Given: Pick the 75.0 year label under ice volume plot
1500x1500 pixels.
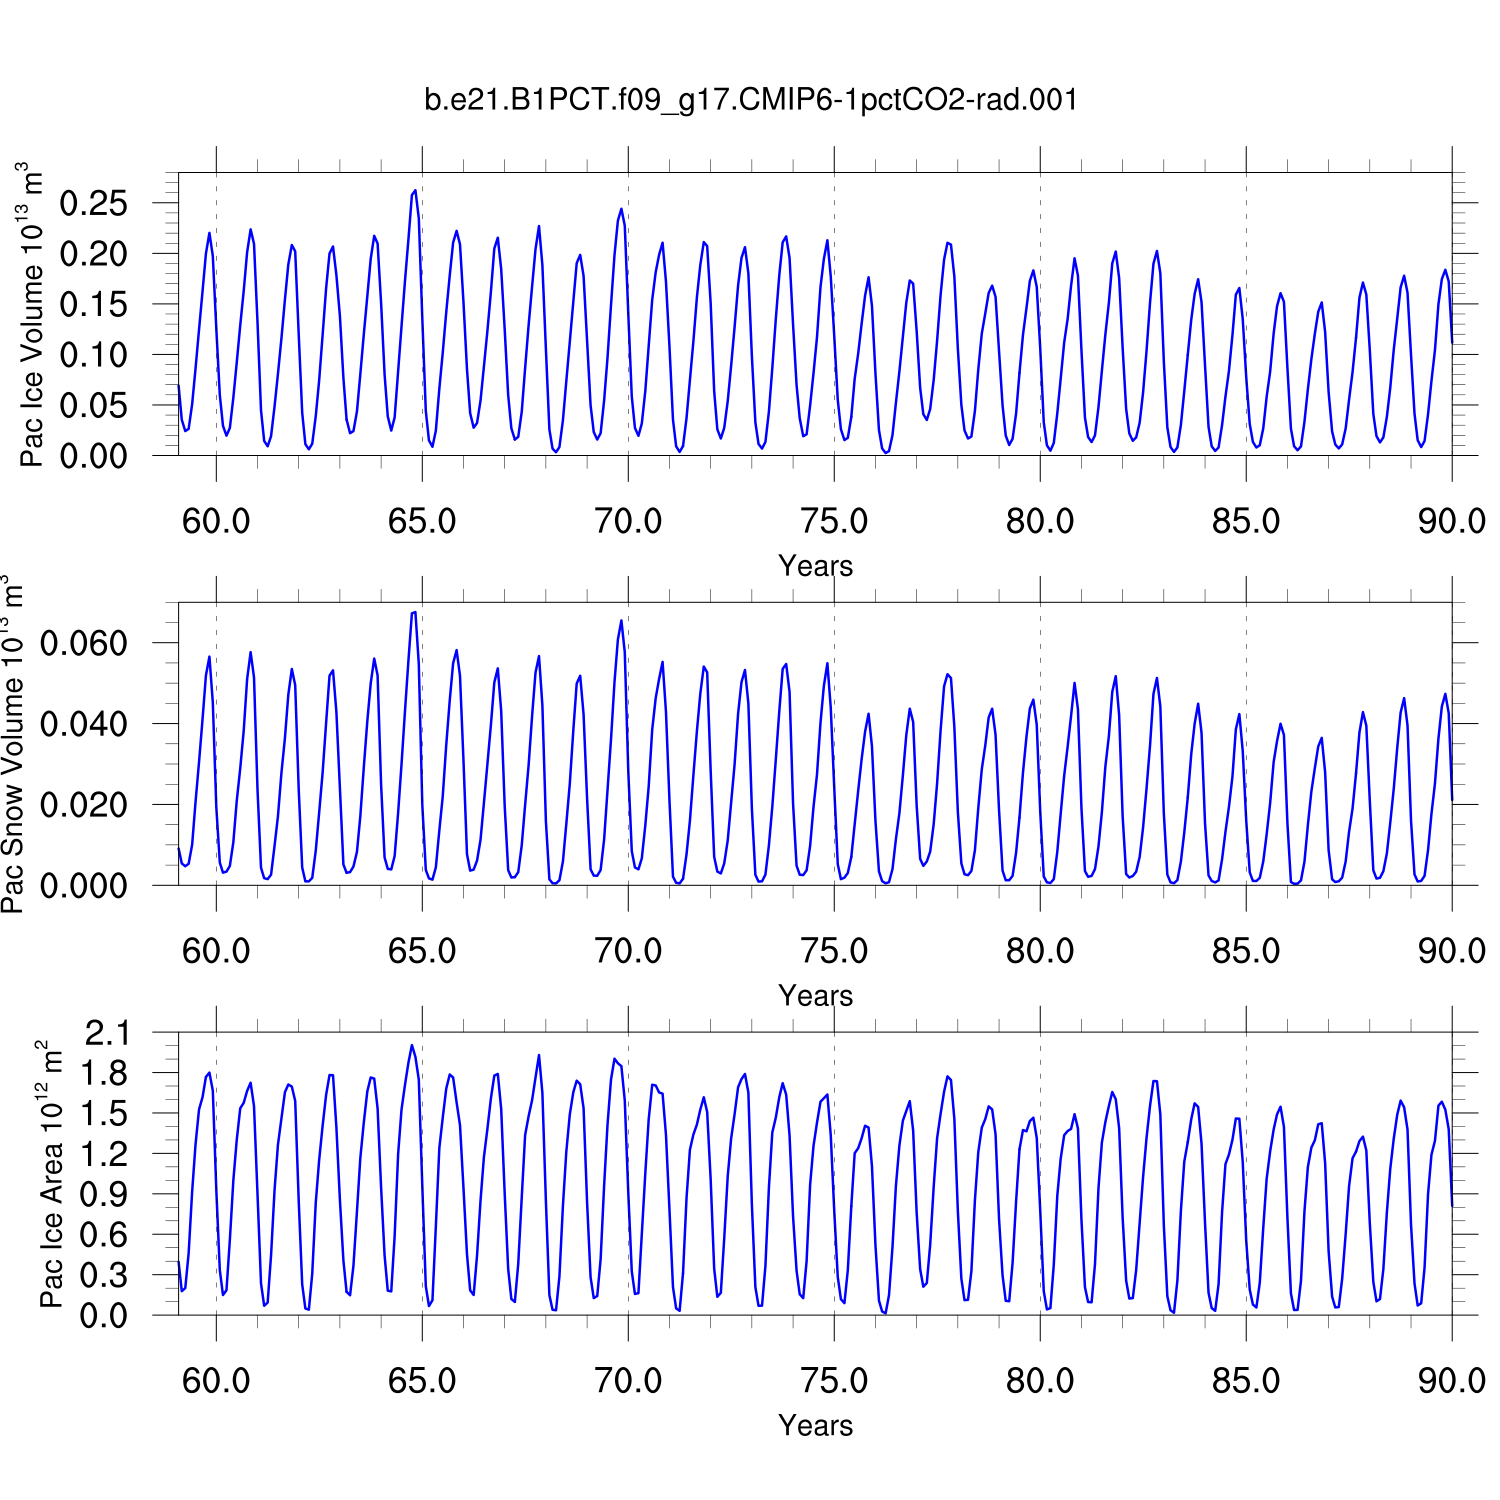Looking at the screenshot, I should tap(834, 521).
